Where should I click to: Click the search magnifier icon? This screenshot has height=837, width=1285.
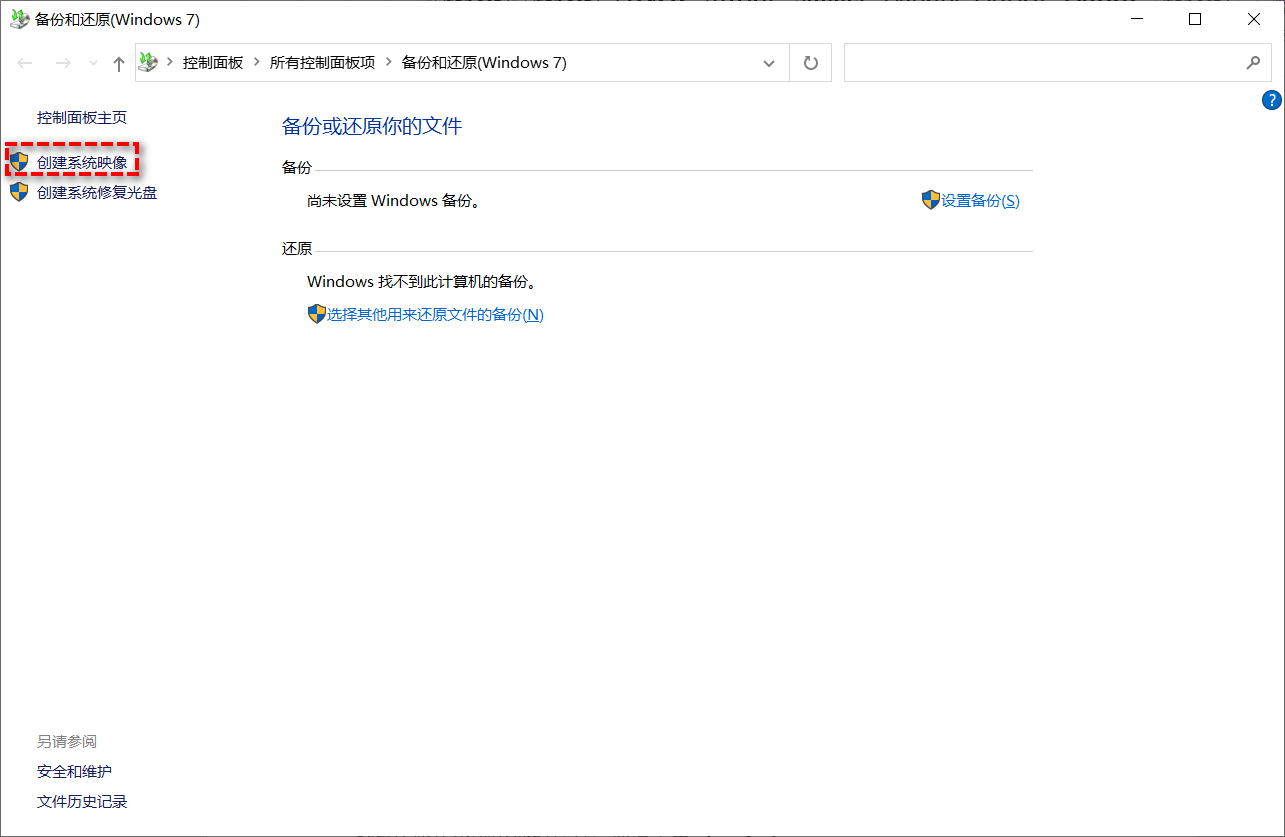(1253, 62)
